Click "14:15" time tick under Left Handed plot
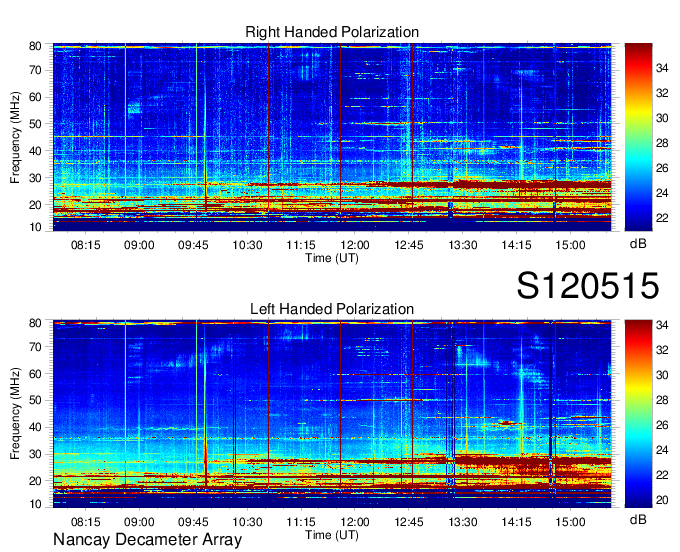 pyautogui.click(x=517, y=522)
